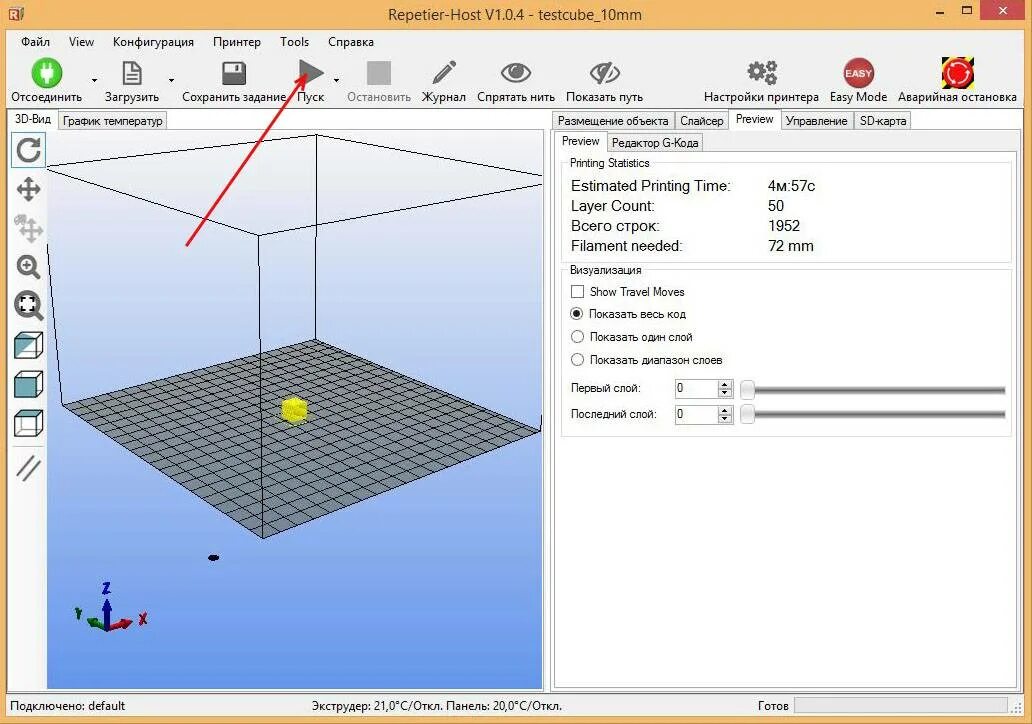Open the Принтер menu
Image resolution: width=1032 pixels, height=724 pixels.
coord(236,41)
